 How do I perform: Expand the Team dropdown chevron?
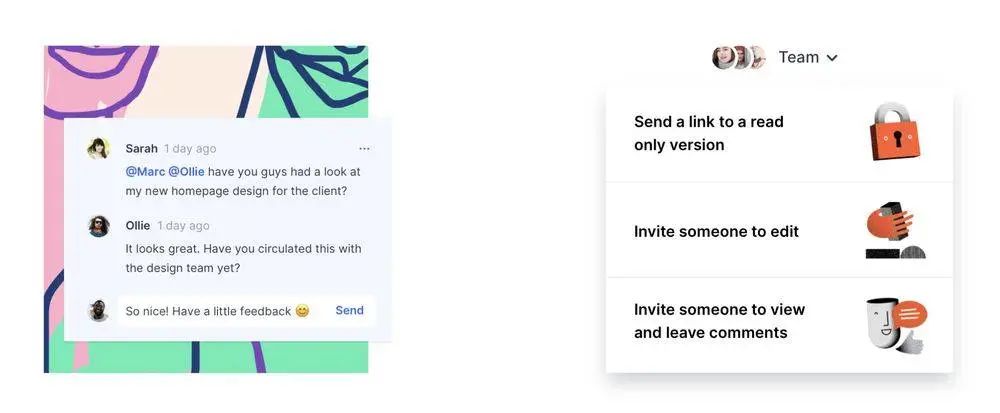(832, 58)
